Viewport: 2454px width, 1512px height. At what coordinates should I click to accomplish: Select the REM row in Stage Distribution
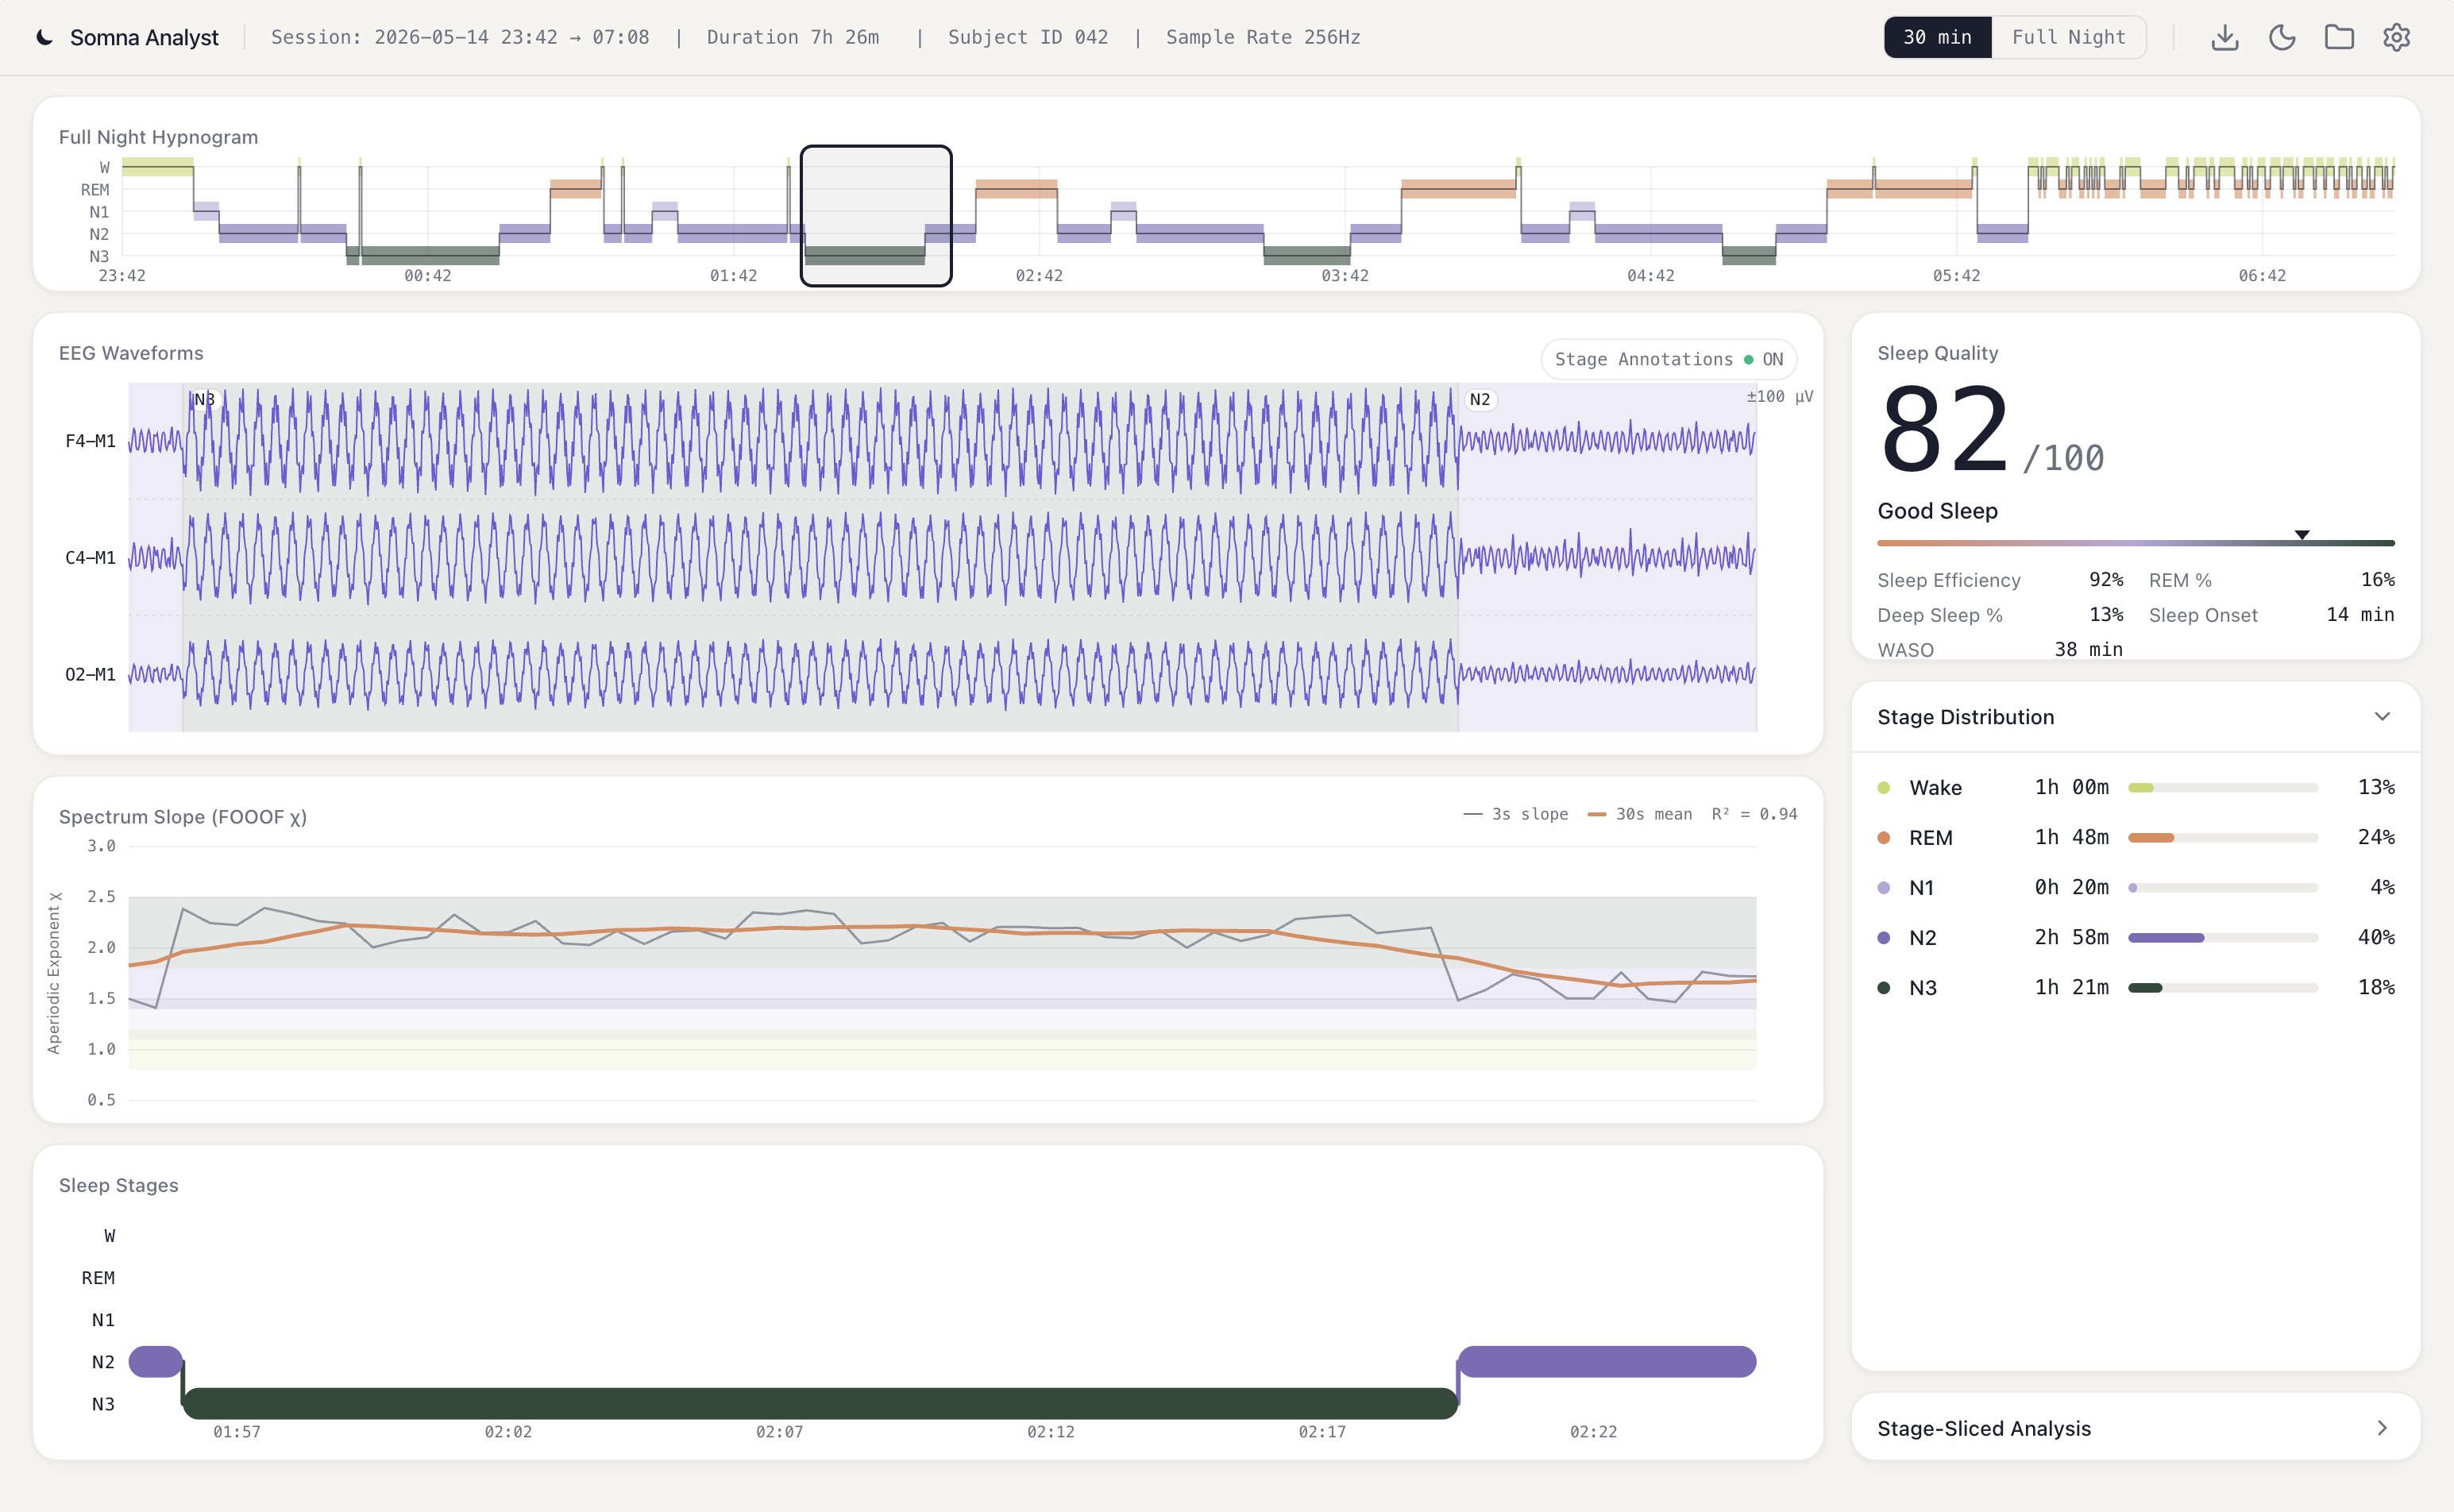click(2135, 837)
